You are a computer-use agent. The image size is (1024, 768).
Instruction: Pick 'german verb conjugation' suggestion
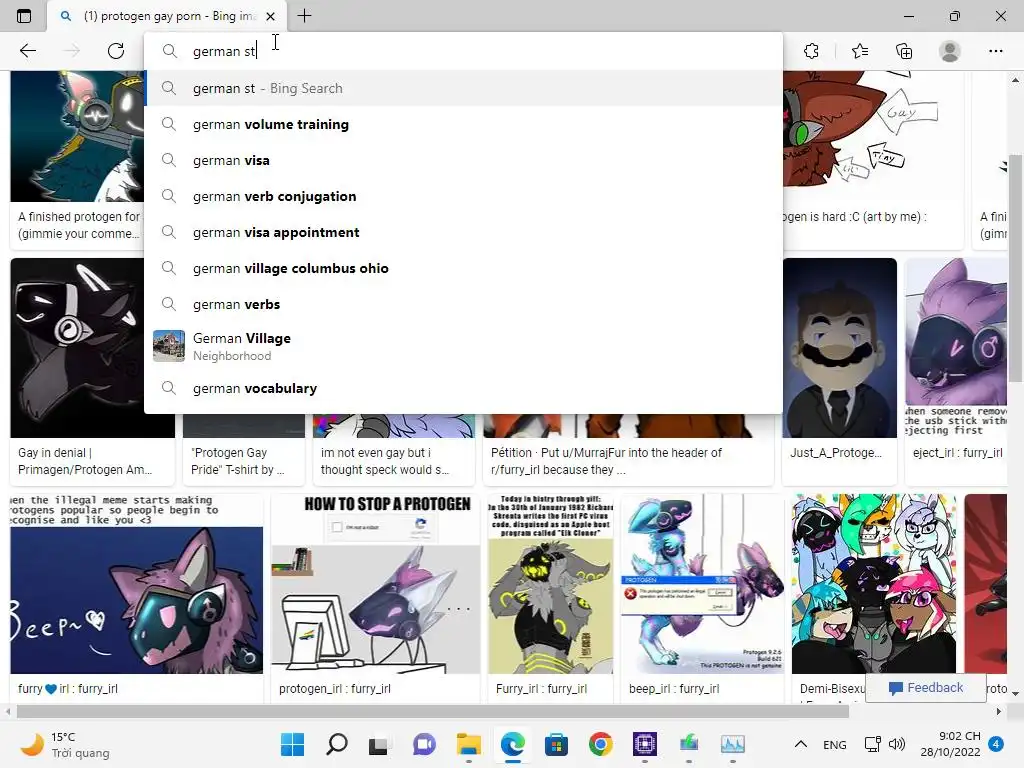click(464, 196)
